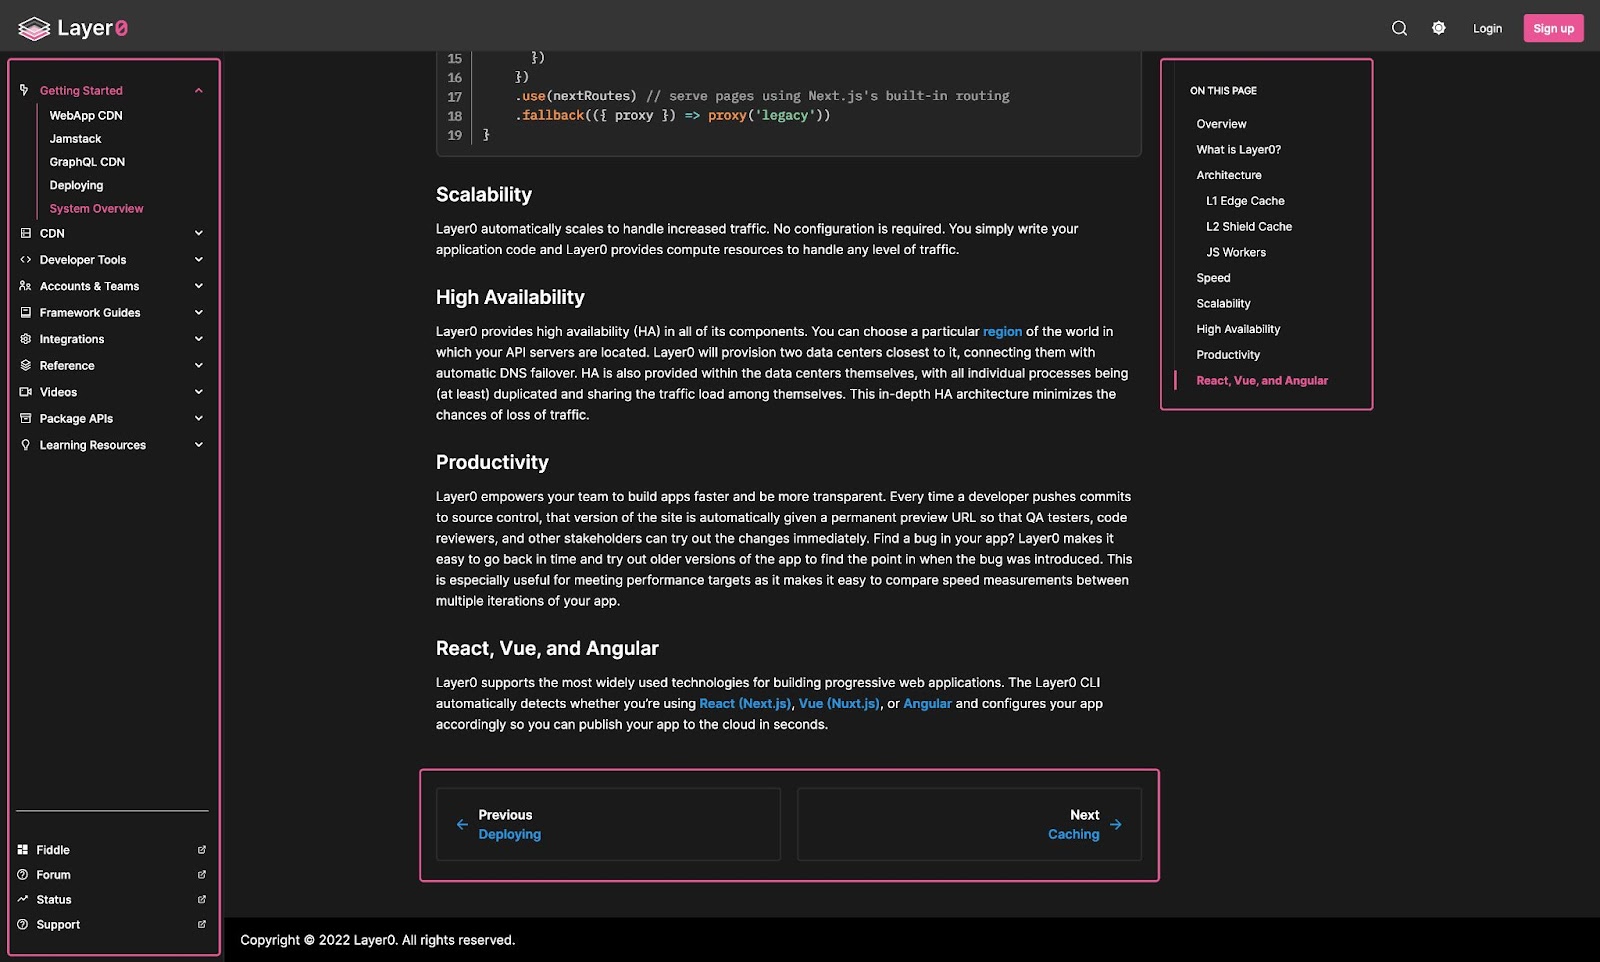
Task: Click the left arrow in Previous card
Action: click(x=462, y=825)
